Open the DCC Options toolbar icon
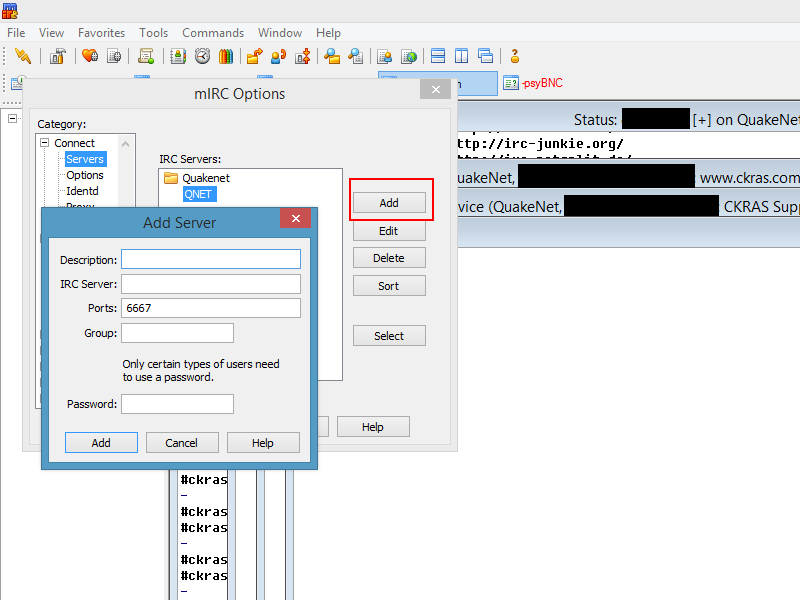 coord(303,56)
